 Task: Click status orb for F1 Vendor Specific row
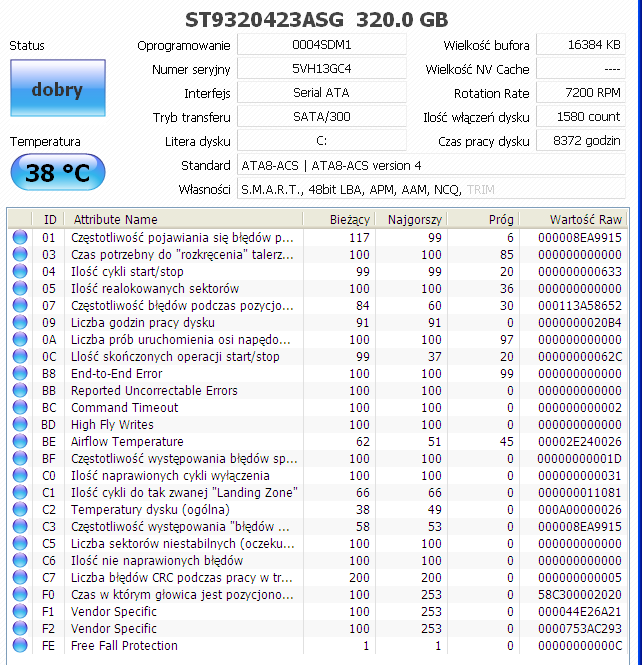pos(20,611)
